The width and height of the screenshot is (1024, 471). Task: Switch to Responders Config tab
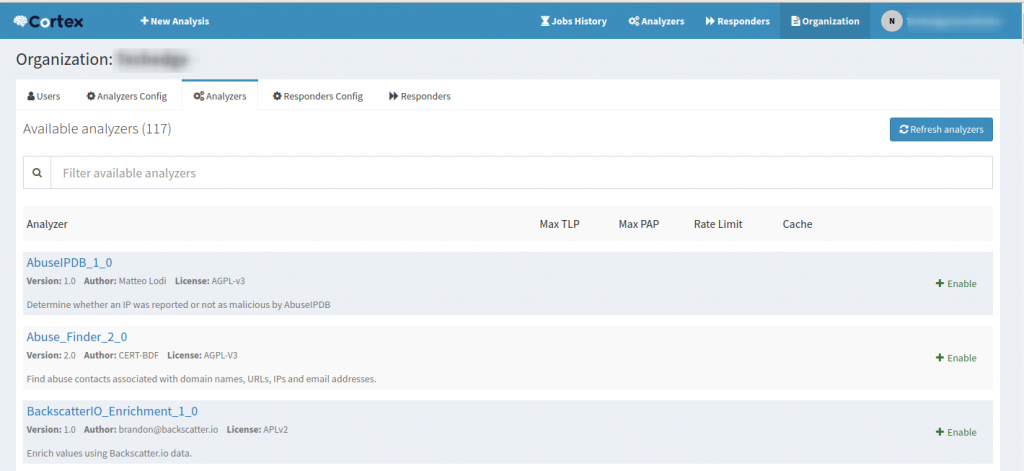click(318, 96)
